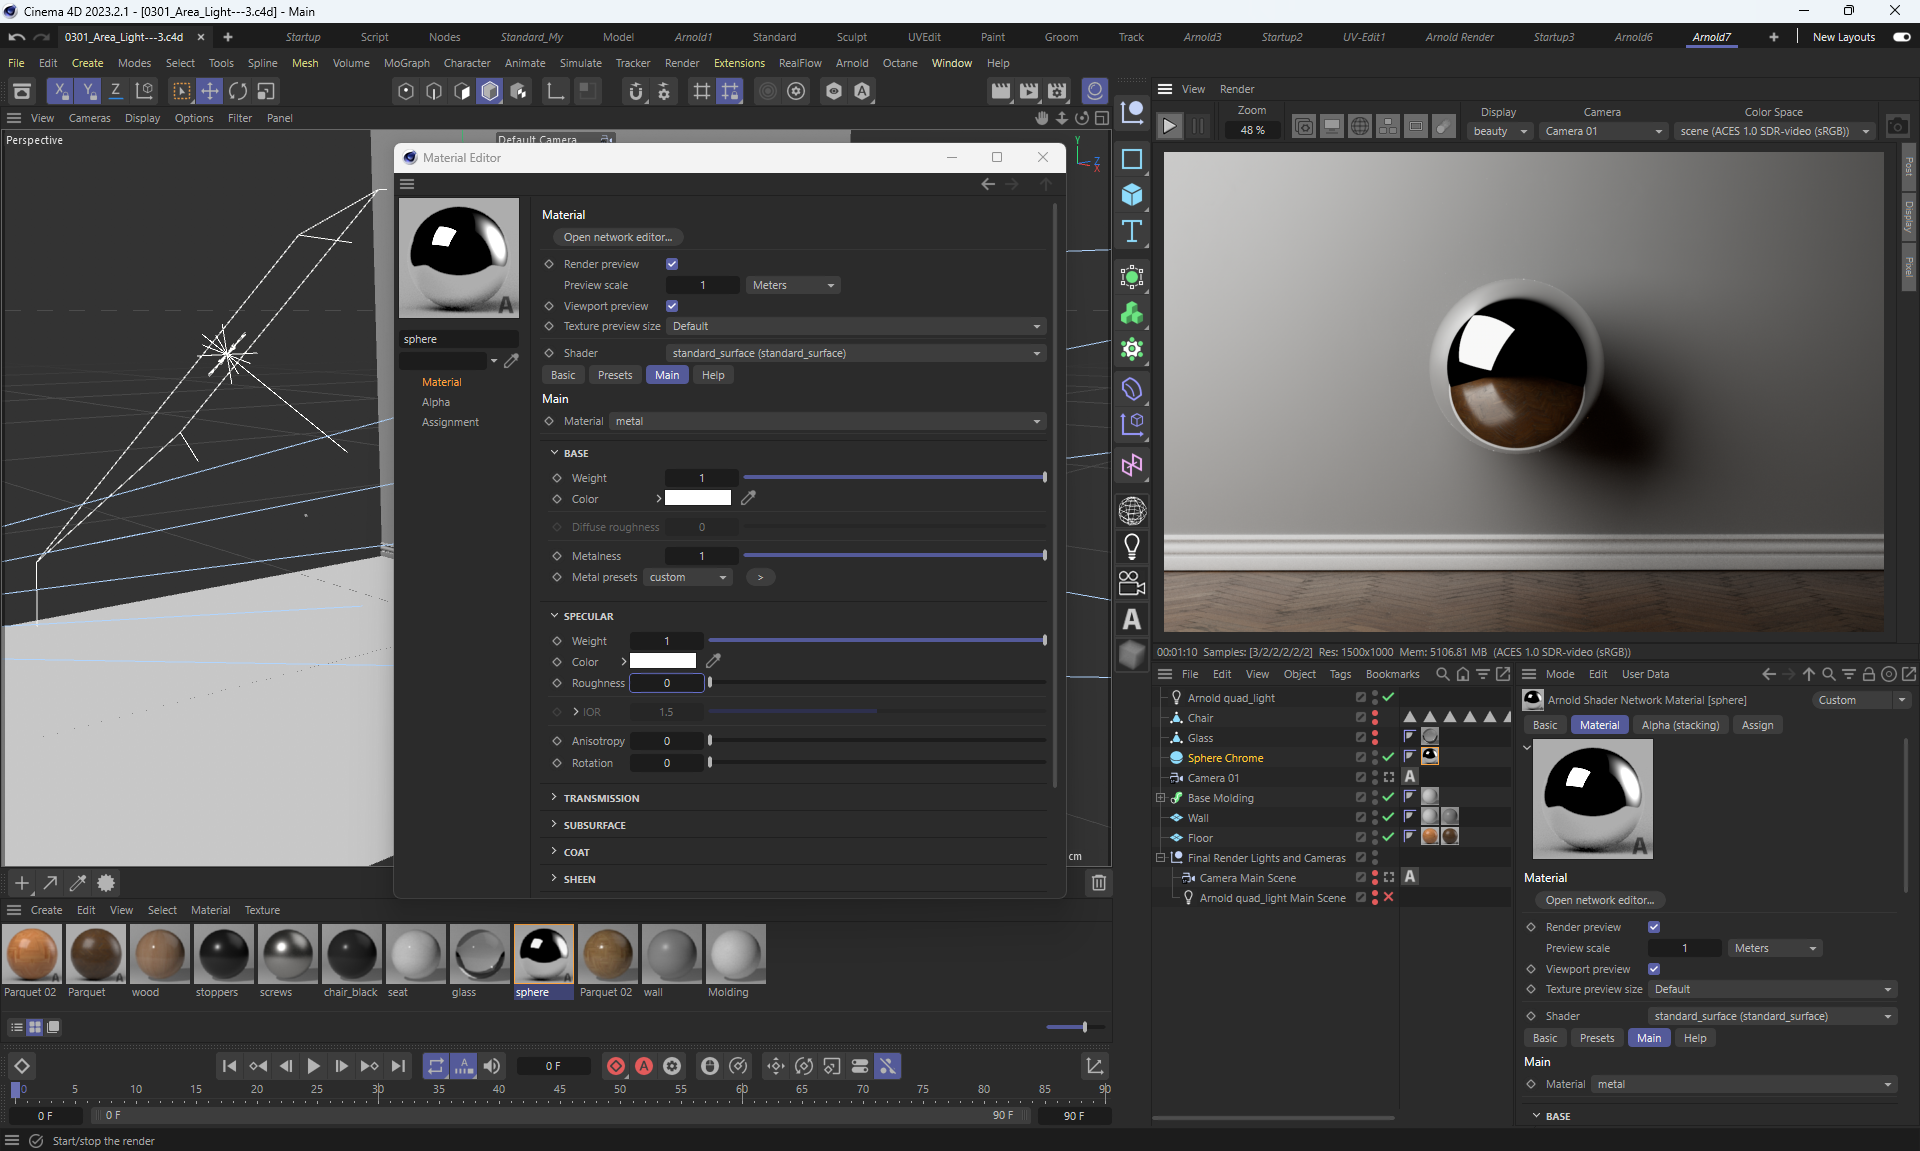Select the Rotate tool icon

238,91
